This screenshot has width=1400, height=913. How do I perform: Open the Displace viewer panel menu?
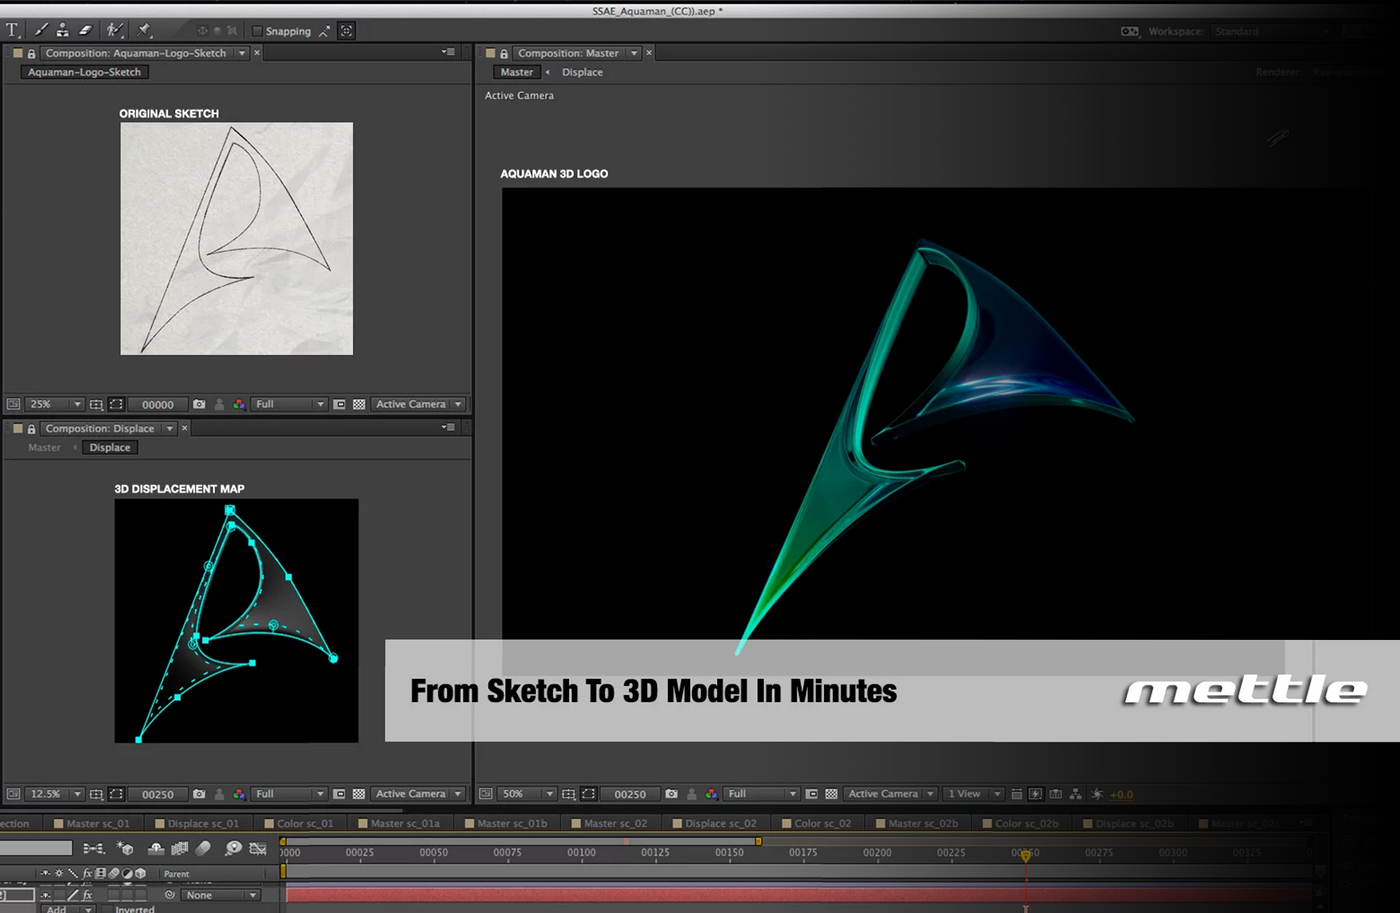tap(448, 427)
